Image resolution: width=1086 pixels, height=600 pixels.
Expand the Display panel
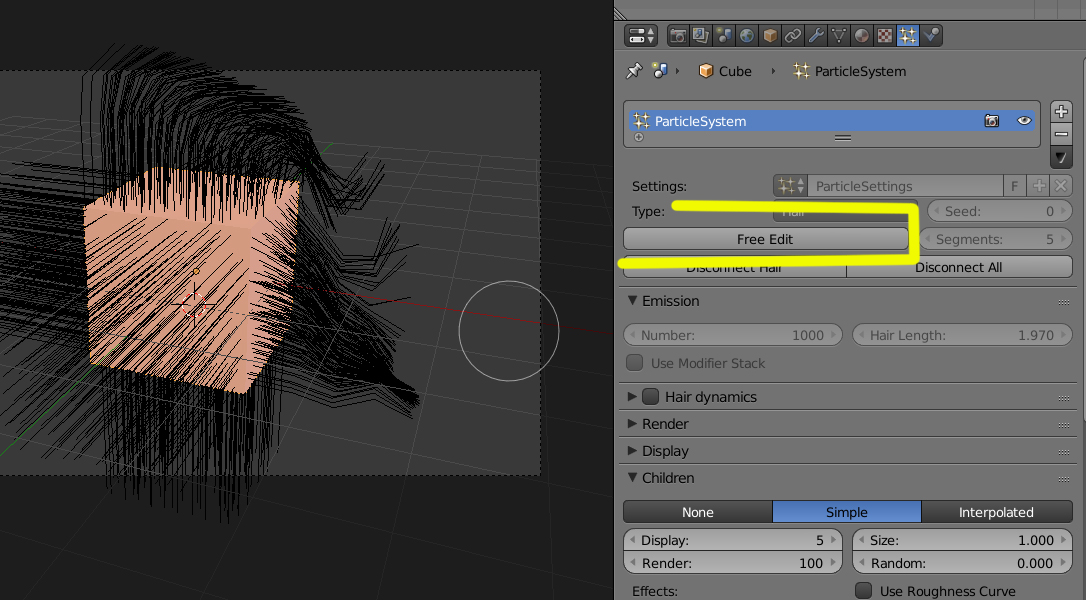pos(632,451)
